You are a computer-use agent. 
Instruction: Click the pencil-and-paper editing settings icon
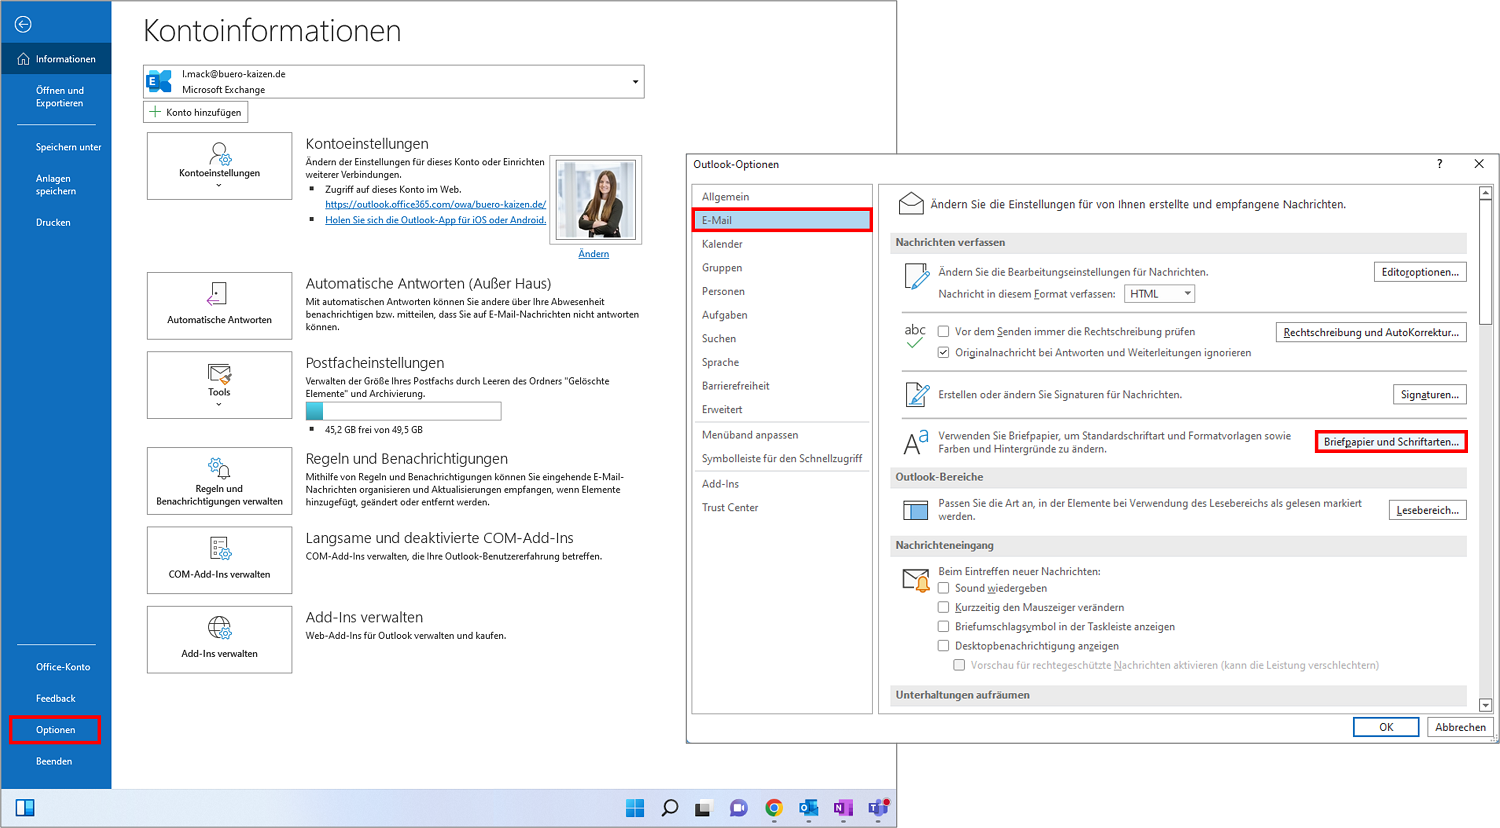pos(916,276)
